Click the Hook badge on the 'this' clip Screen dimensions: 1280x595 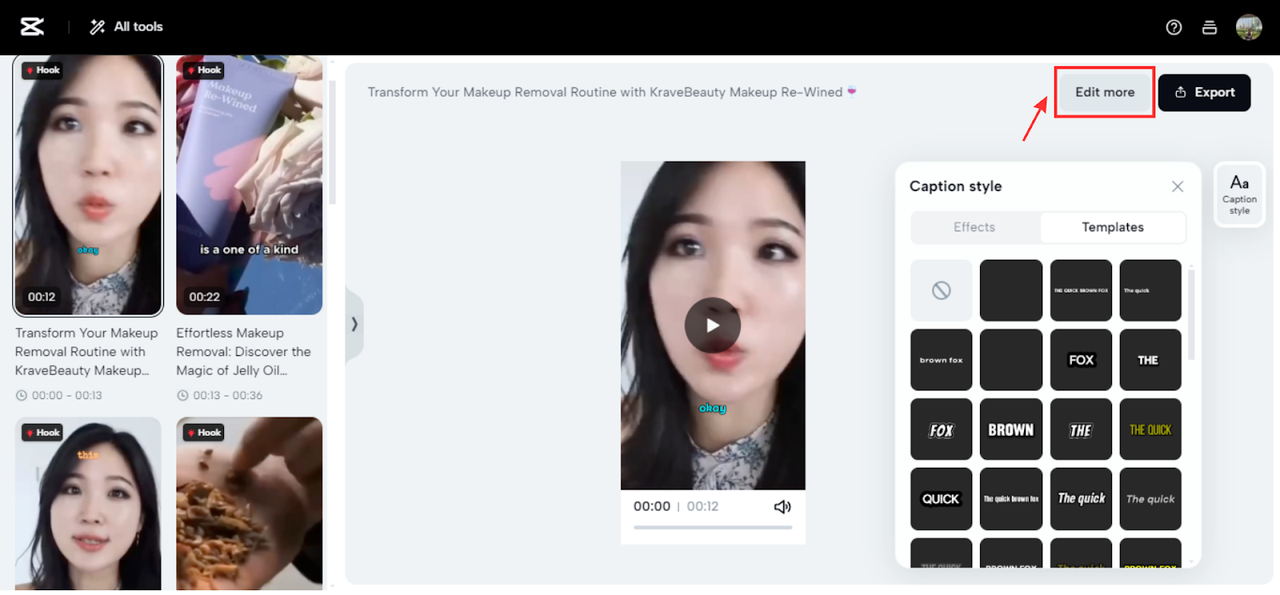point(43,432)
